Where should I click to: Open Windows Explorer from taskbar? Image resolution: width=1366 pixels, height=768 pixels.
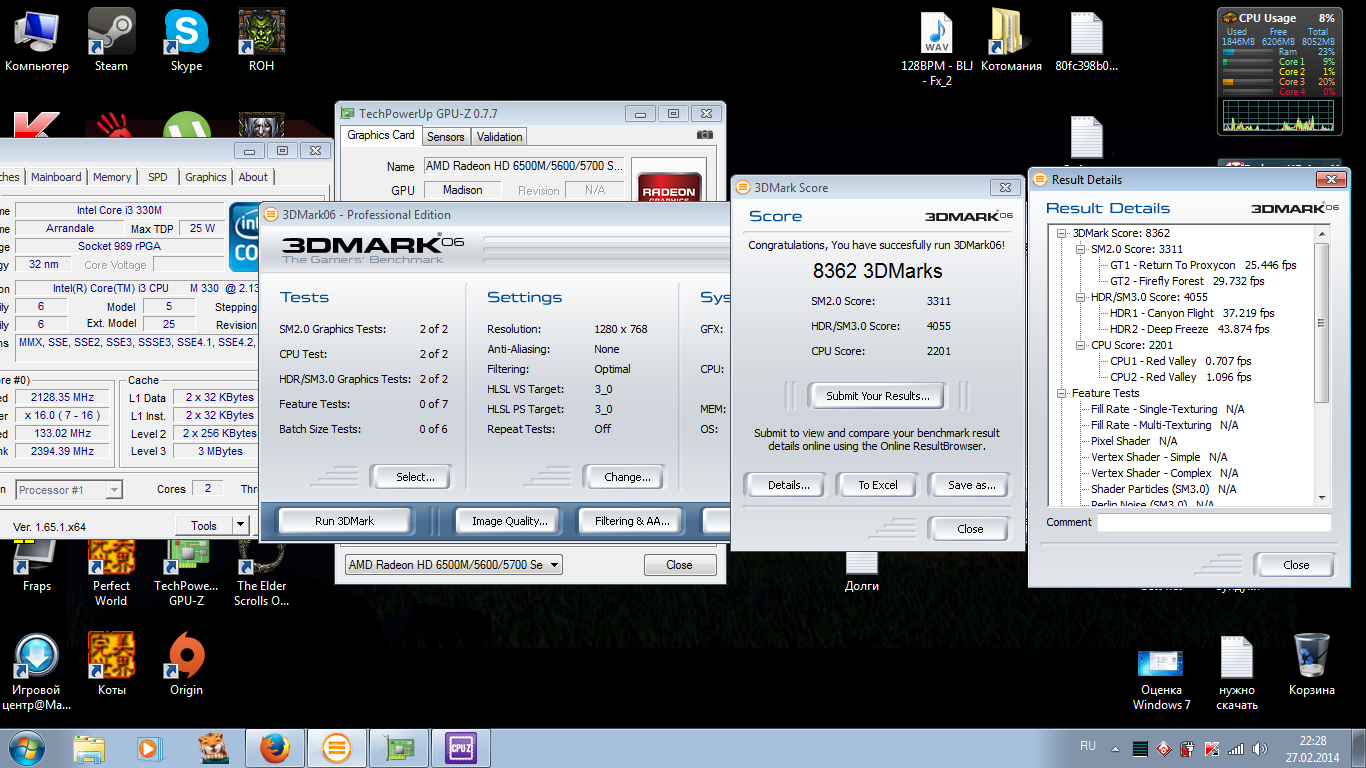click(x=89, y=747)
